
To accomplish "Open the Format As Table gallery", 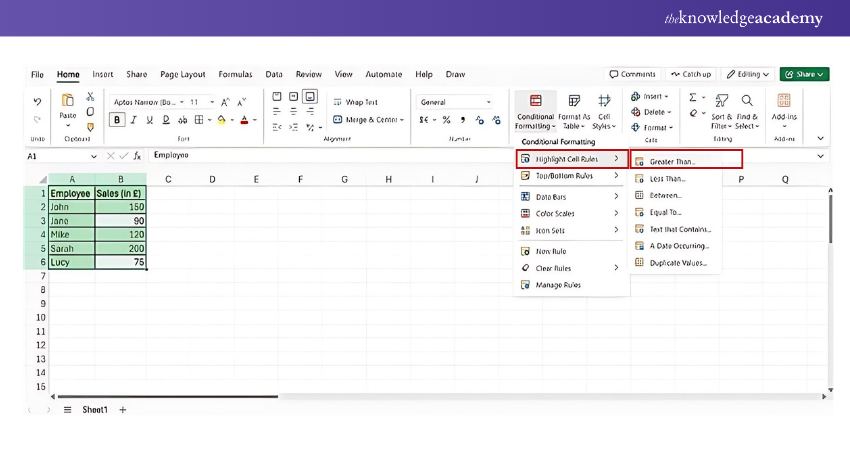I will (574, 111).
